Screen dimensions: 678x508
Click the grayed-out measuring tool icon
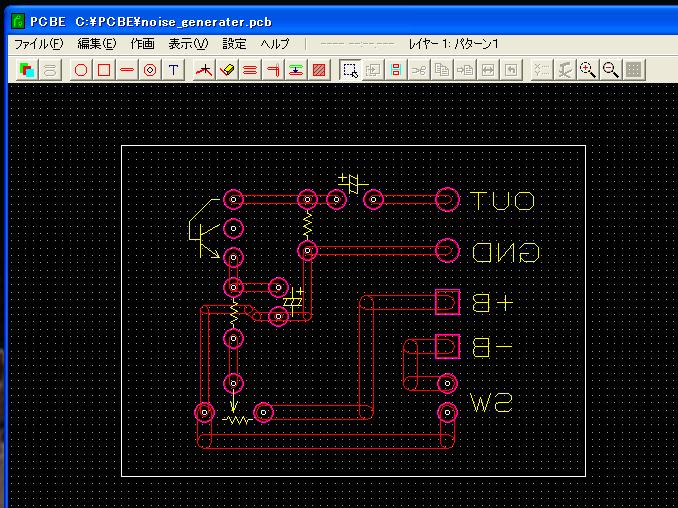[x=565, y=70]
